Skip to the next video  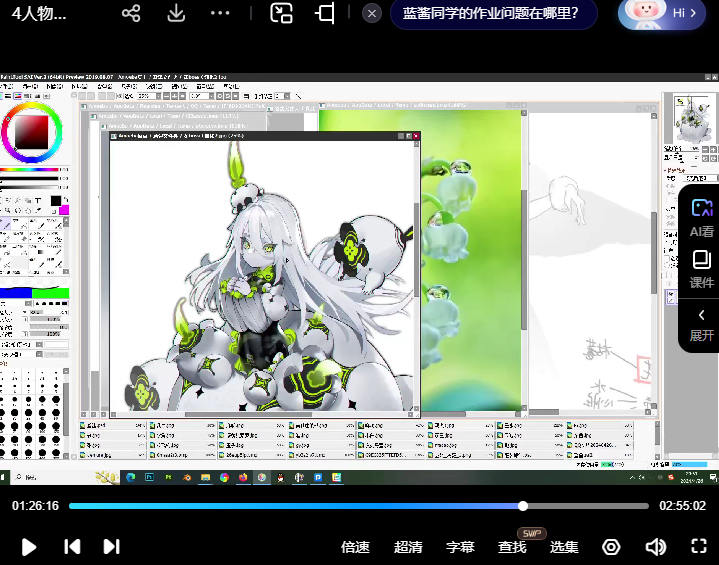(111, 546)
